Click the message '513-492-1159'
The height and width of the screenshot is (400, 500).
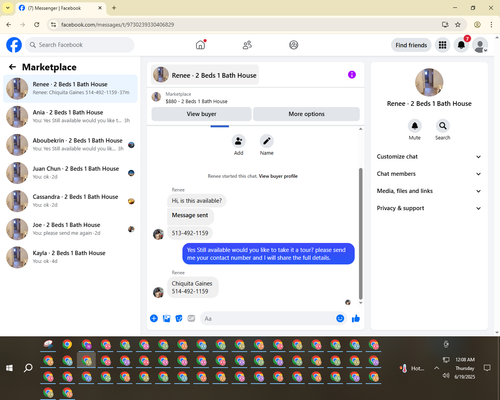(x=190, y=233)
